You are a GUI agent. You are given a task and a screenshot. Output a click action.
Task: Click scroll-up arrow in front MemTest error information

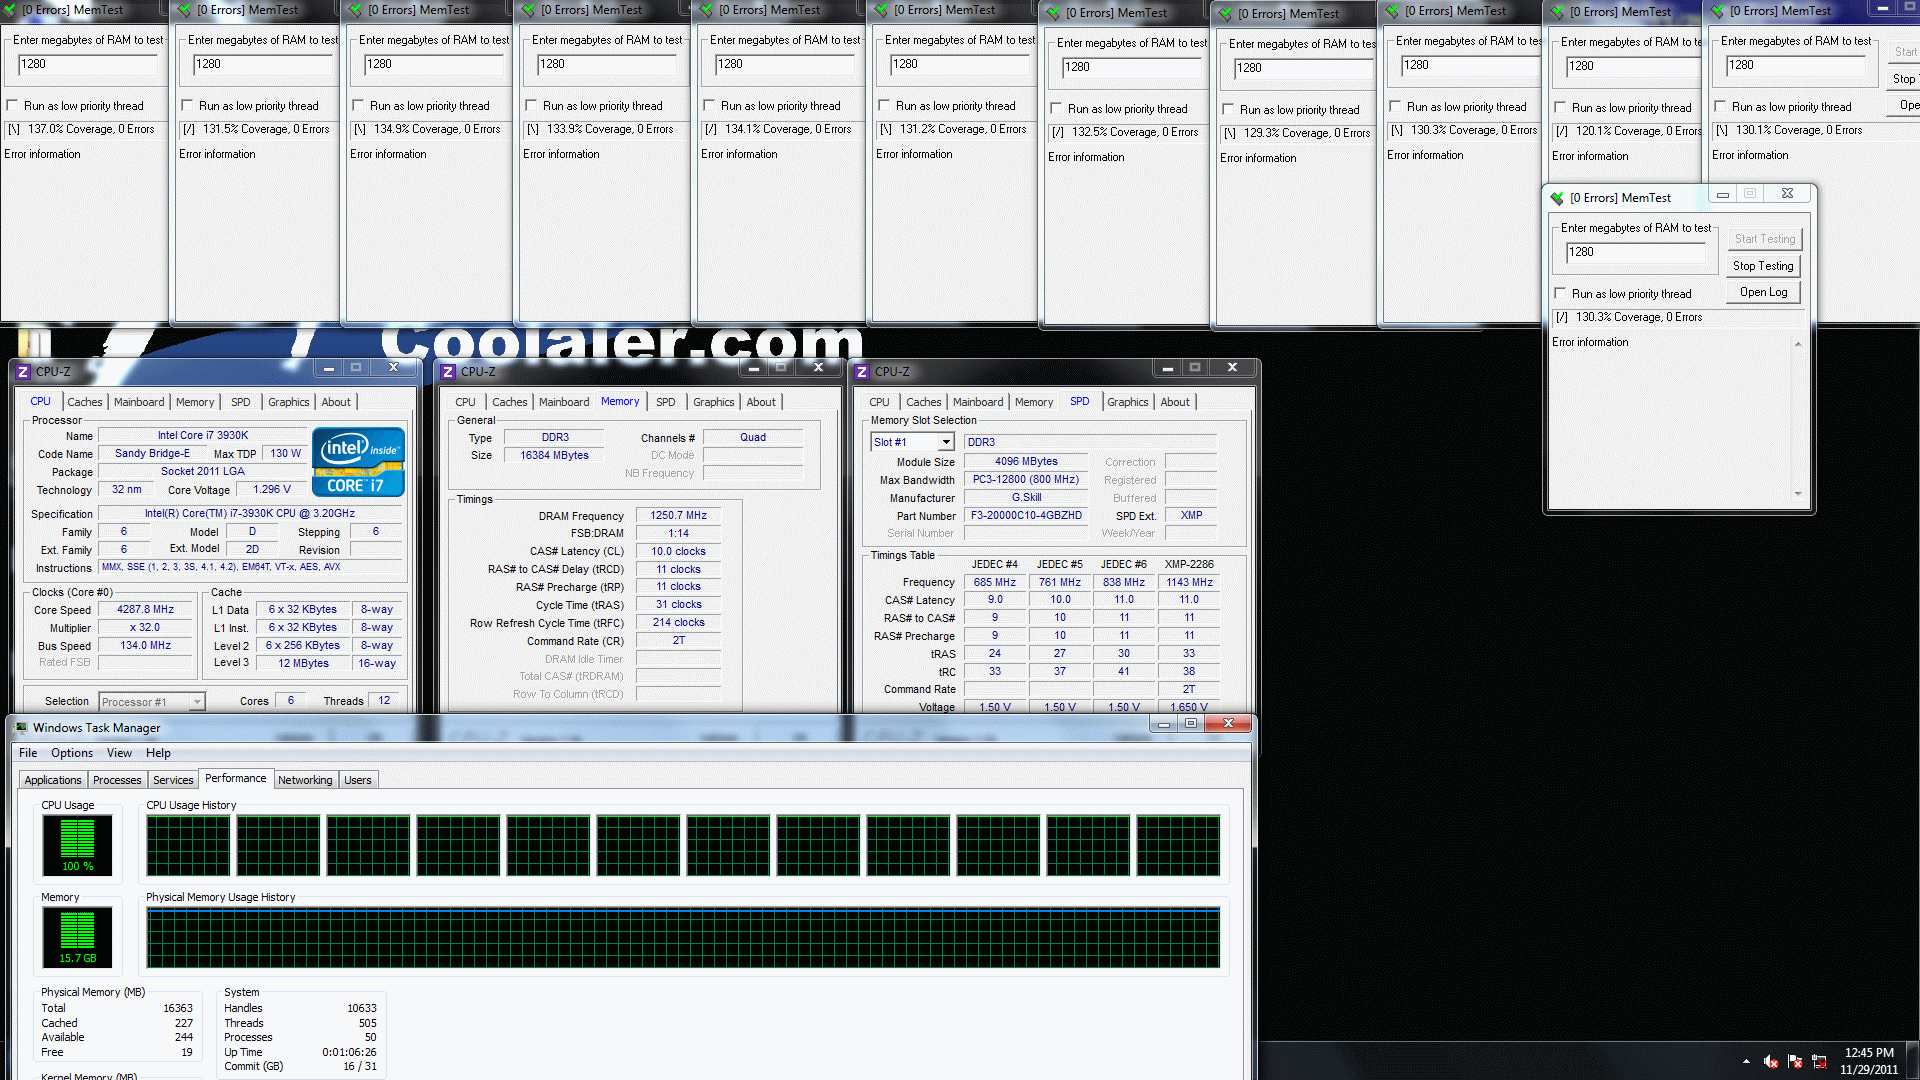tap(1798, 344)
